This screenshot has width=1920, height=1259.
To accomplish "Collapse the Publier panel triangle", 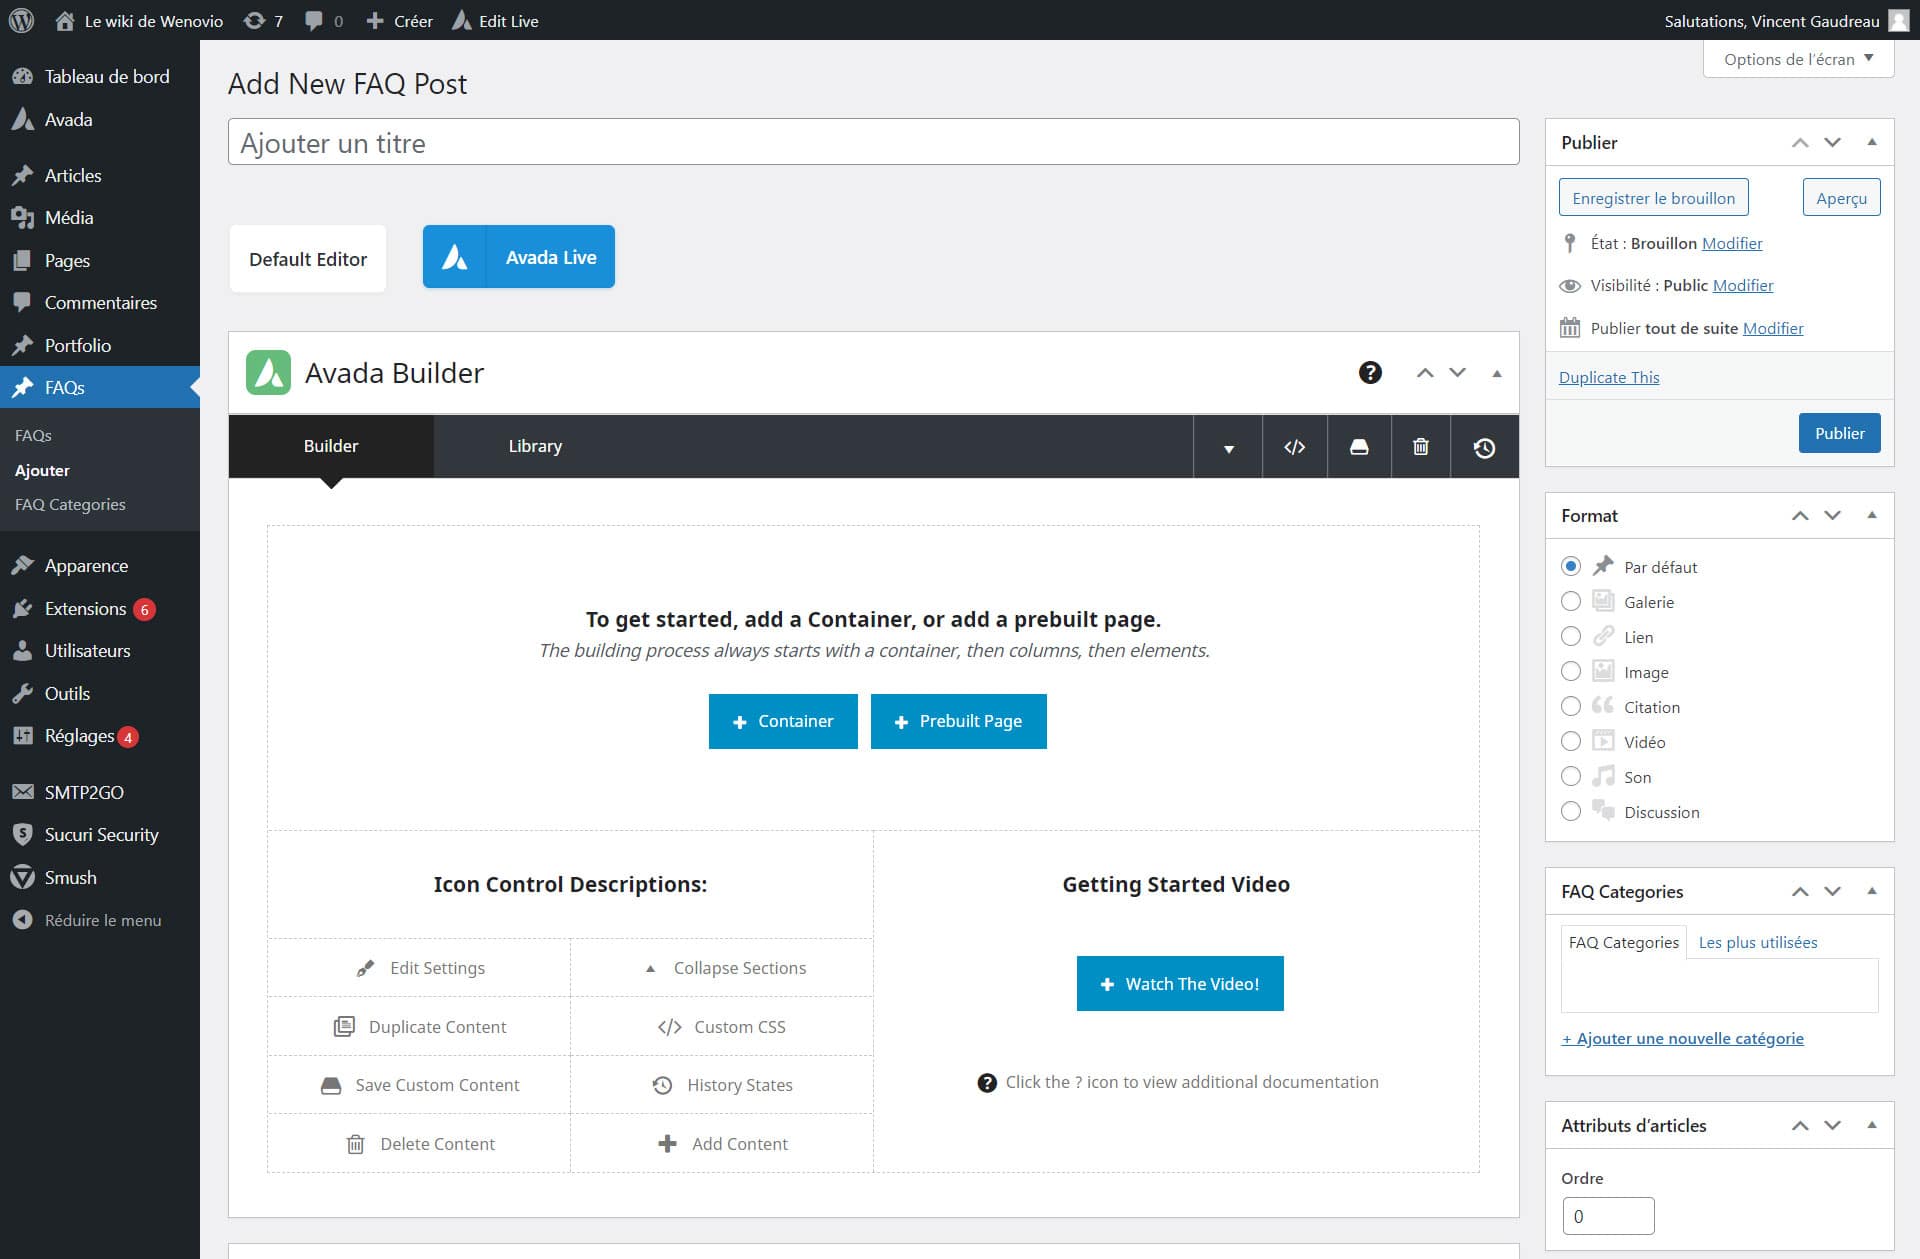I will point(1872,142).
